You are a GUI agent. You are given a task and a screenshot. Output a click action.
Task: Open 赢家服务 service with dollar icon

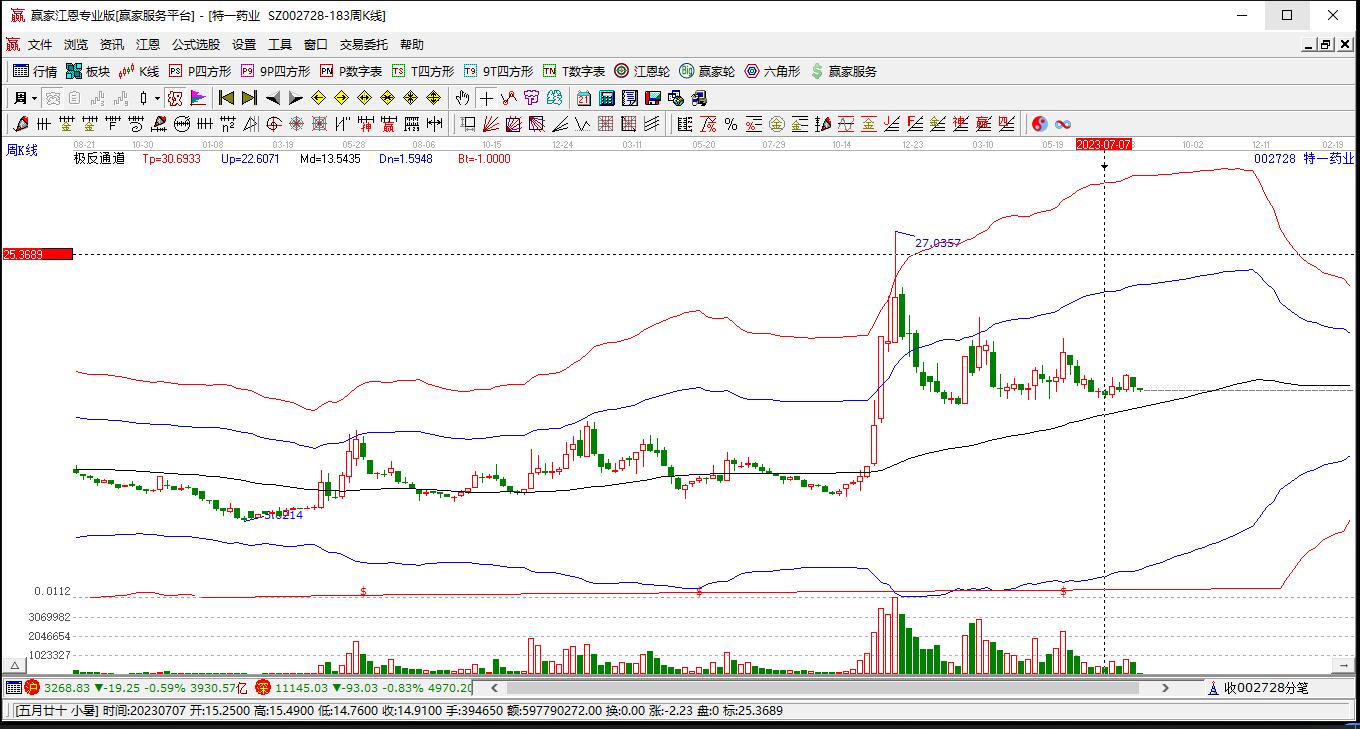(844, 71)
